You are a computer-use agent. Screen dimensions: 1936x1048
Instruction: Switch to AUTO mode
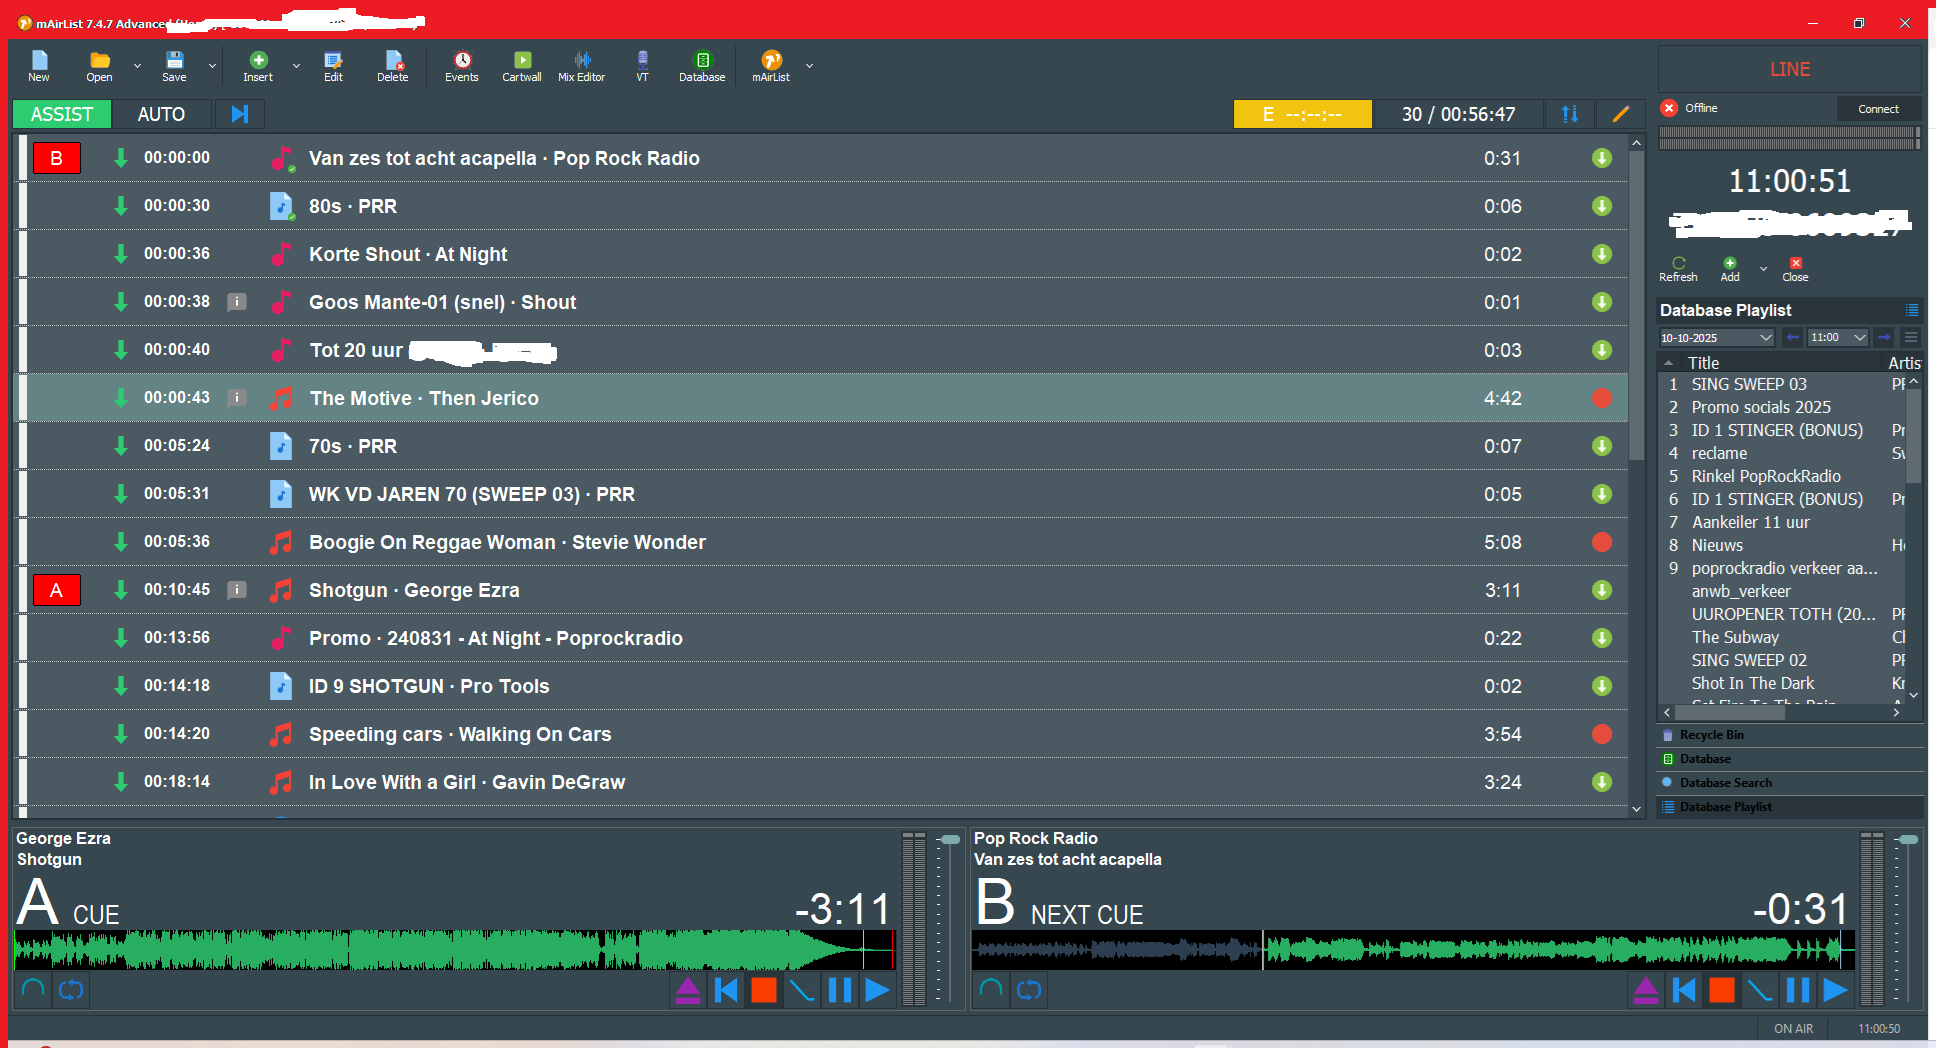pos(161,114)
